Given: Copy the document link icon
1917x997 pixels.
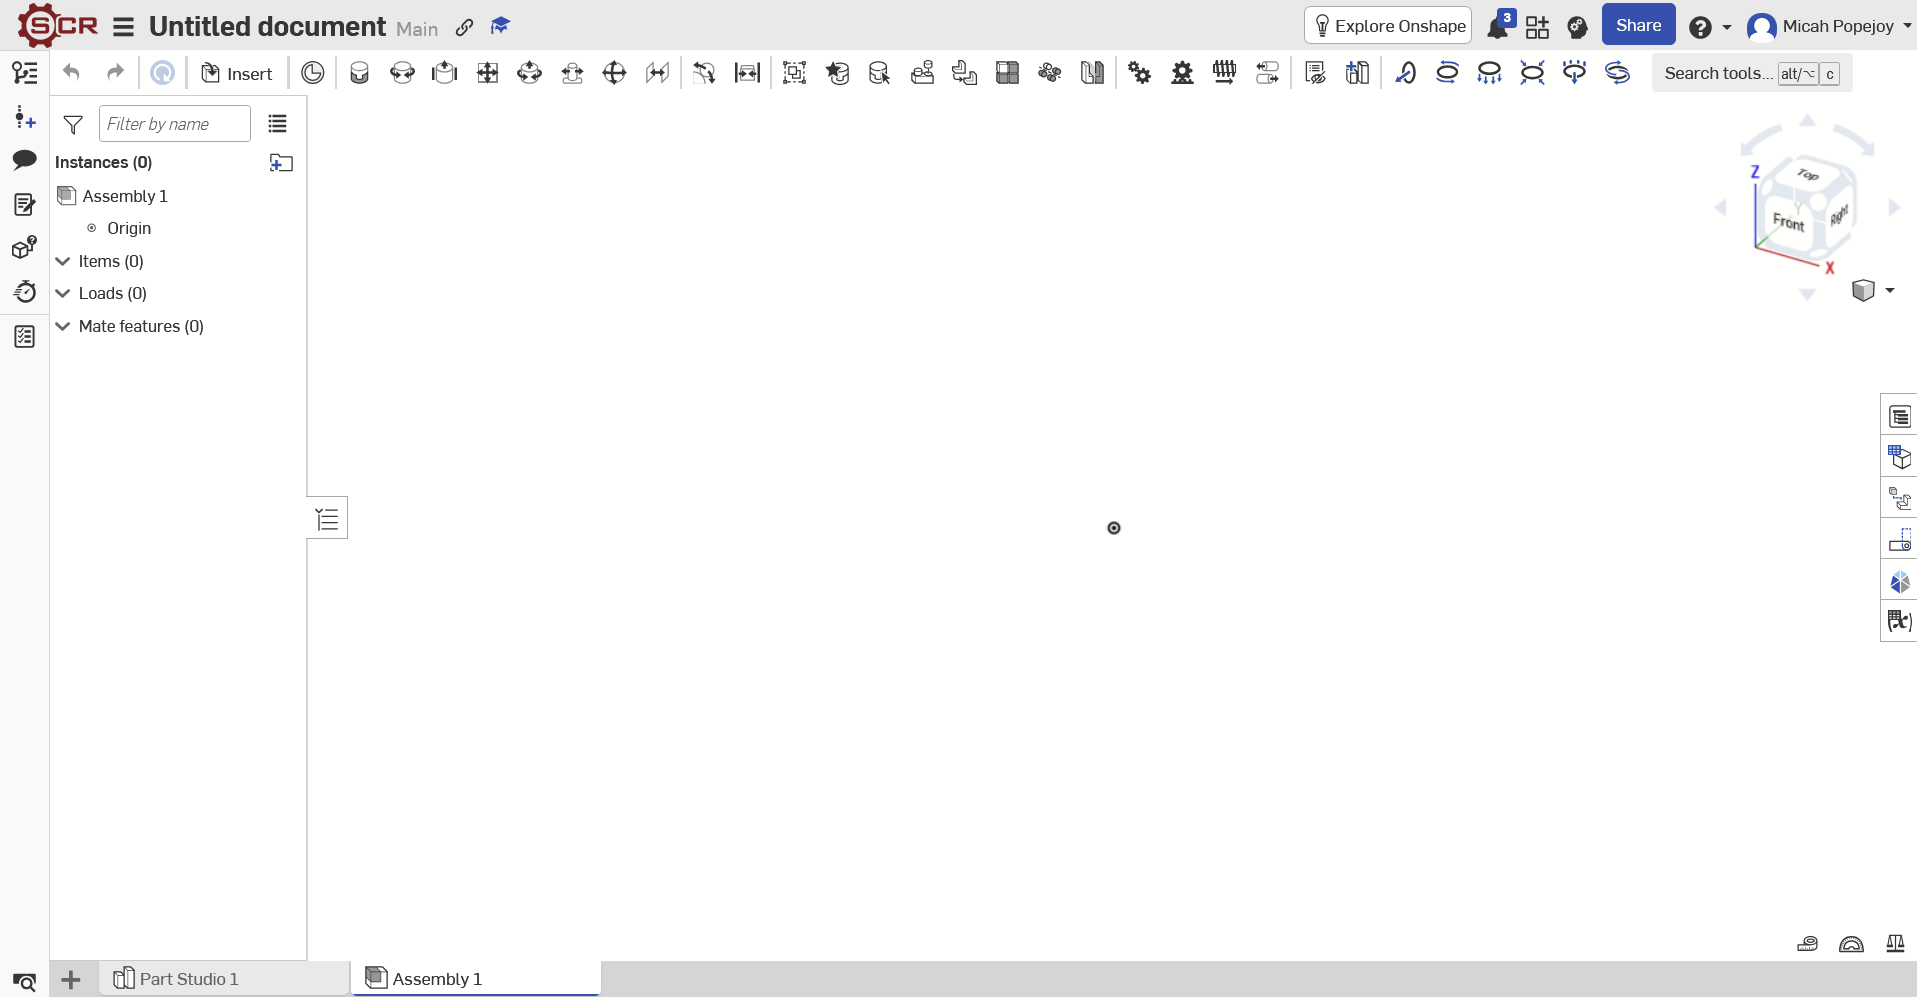Looking at the screenshot, I should click(x=465, y=27).
